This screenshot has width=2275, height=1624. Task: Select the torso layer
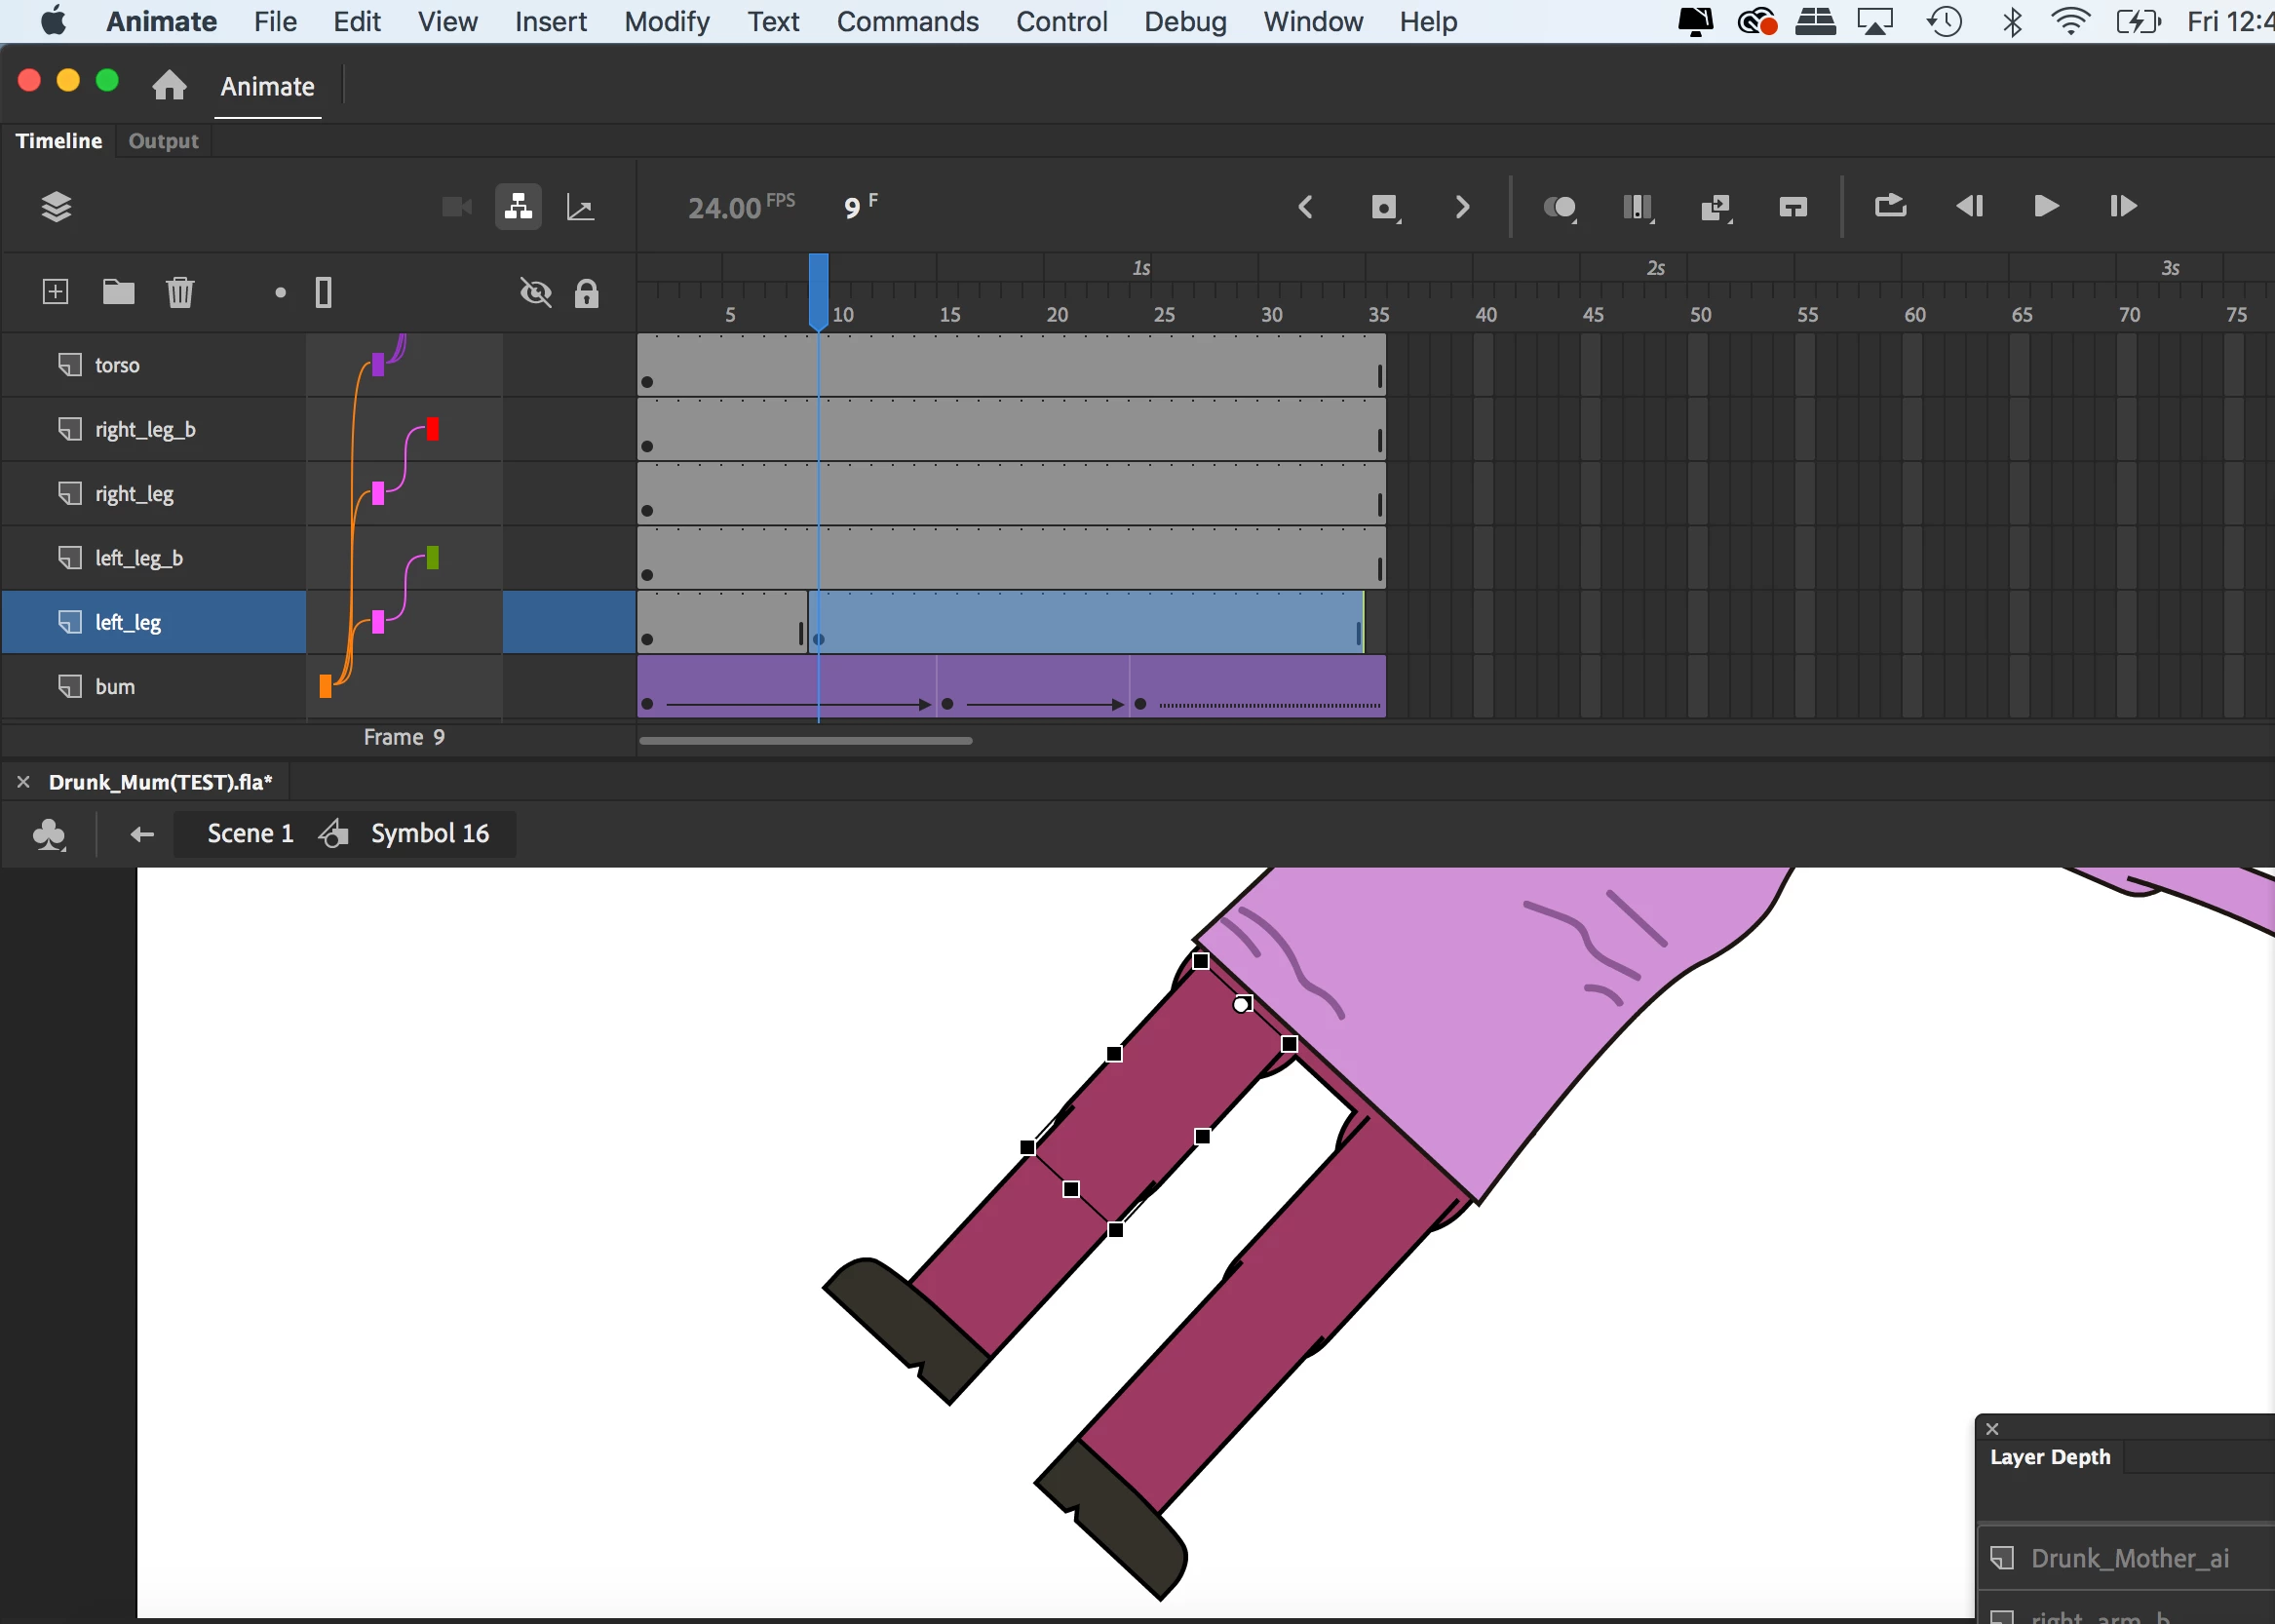point(117,365)
